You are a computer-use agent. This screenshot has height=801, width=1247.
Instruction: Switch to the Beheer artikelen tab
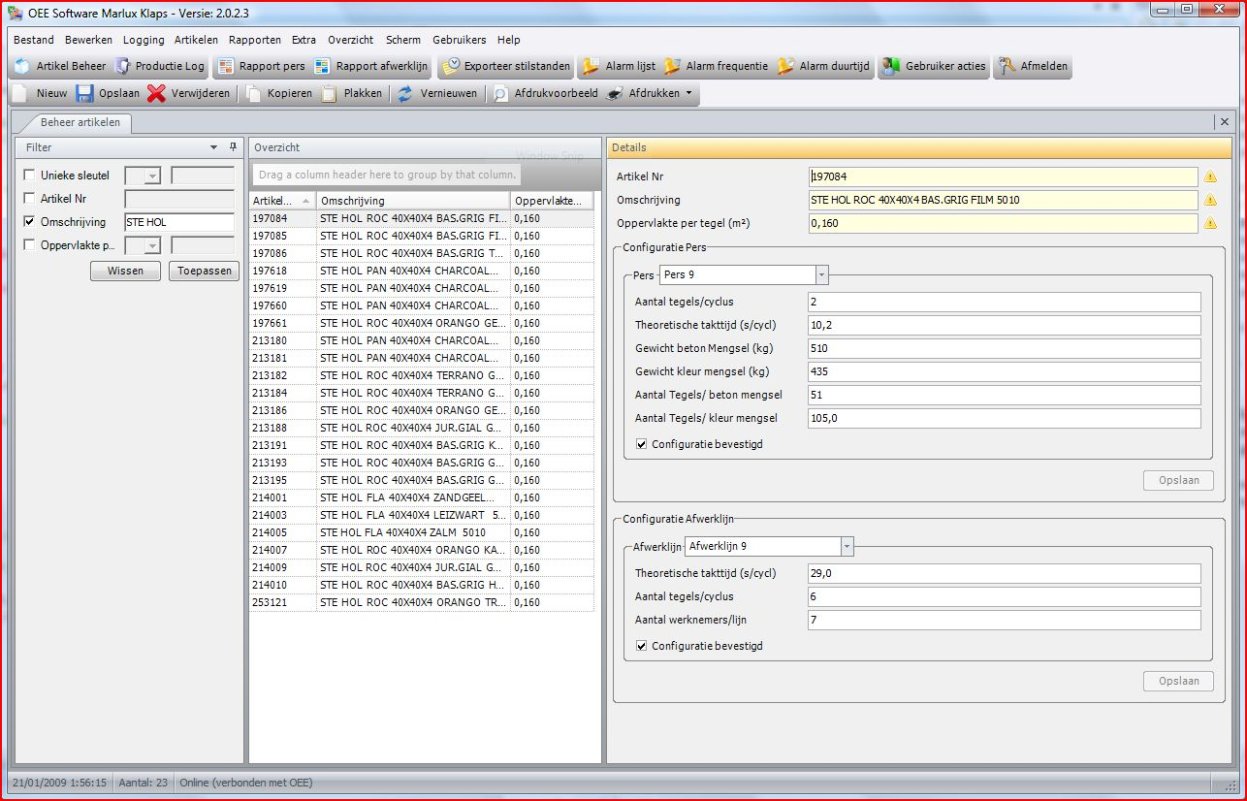(x=80, y=122)
